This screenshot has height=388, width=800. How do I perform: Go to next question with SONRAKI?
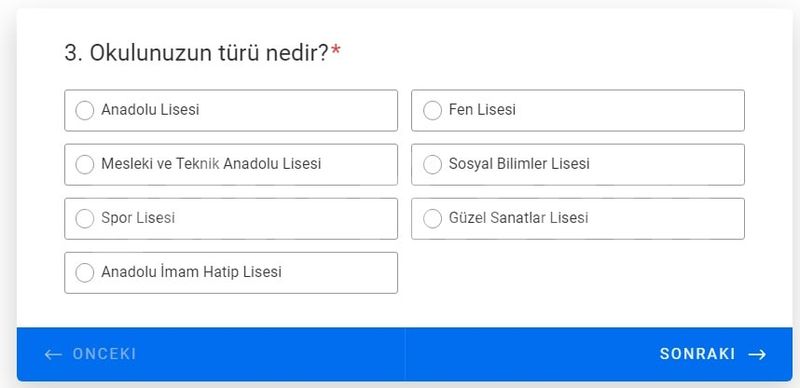click(x=598, y=354)
